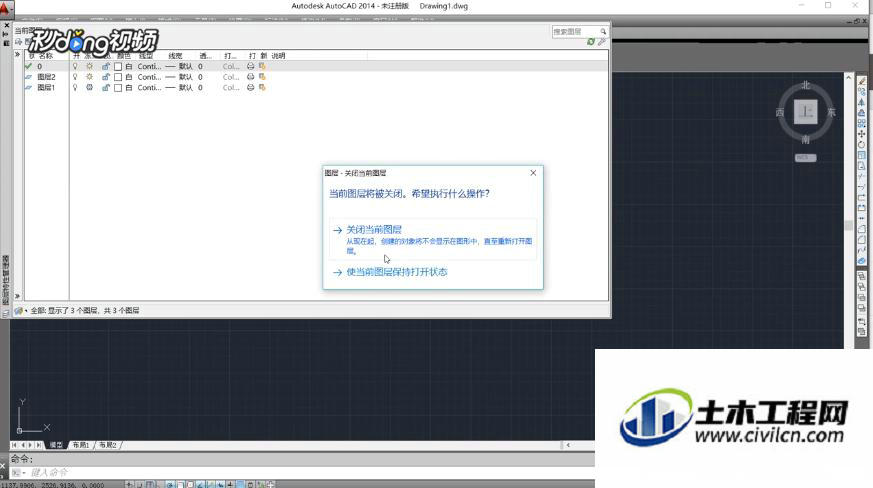Select the Rotate tool in right toolbar
The image size is (873, 488).
coord(862,144)
